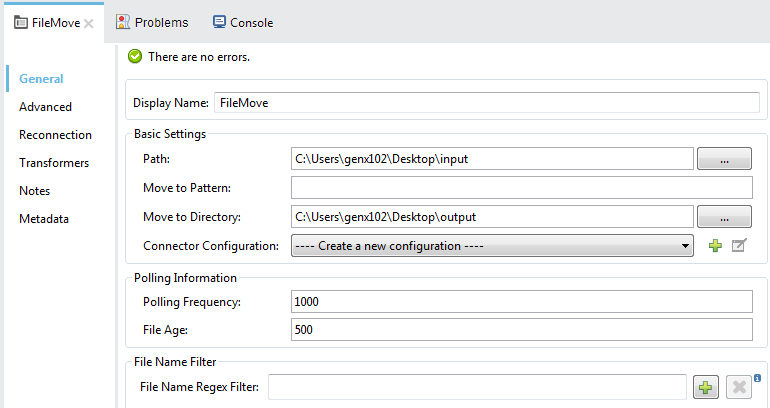Click the File Age input field

[521, 330]
